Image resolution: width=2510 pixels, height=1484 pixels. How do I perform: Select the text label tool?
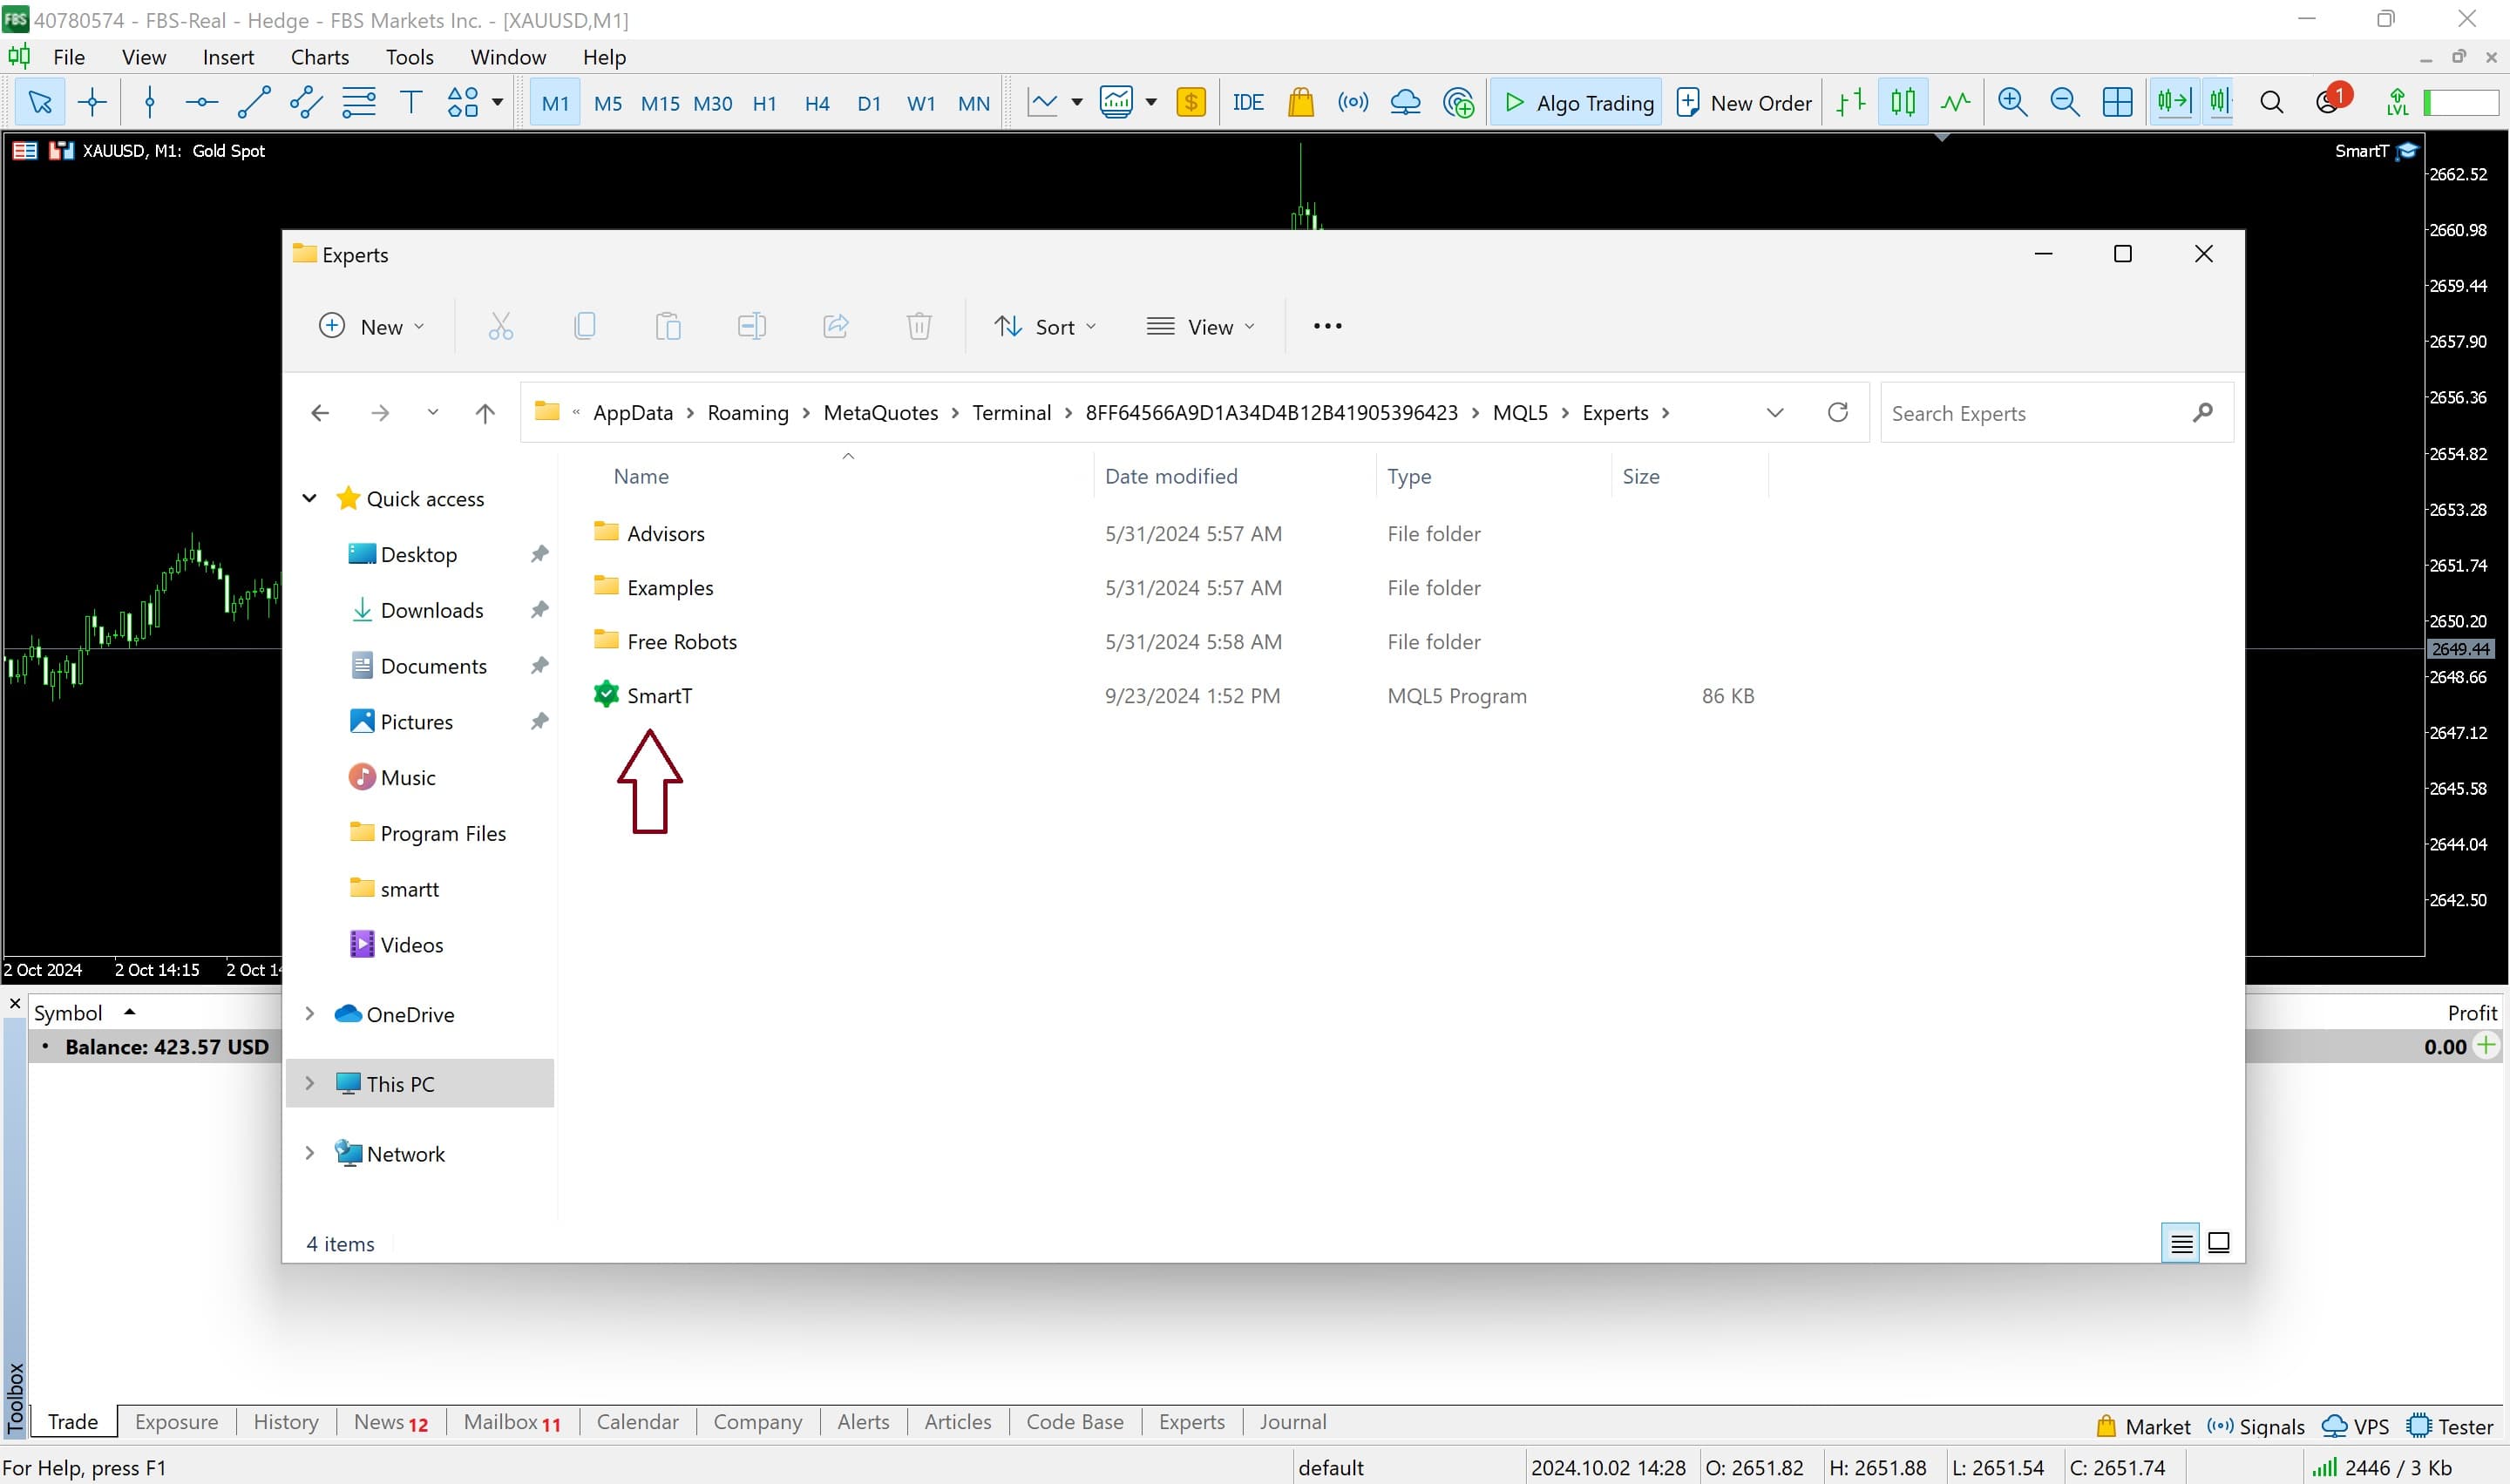pyautogui.click(x=411, y=102)
